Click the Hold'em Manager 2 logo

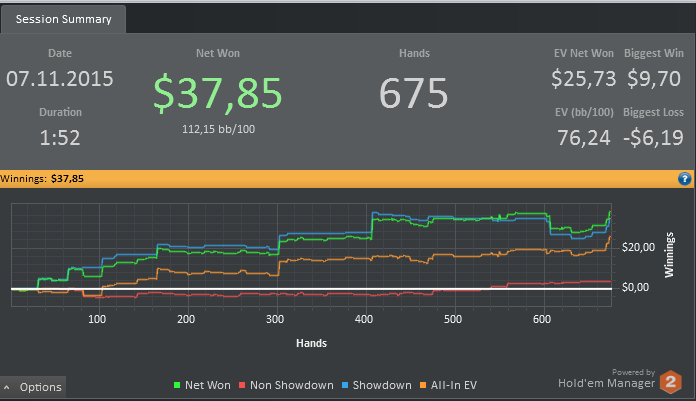[x=670, y=381]
